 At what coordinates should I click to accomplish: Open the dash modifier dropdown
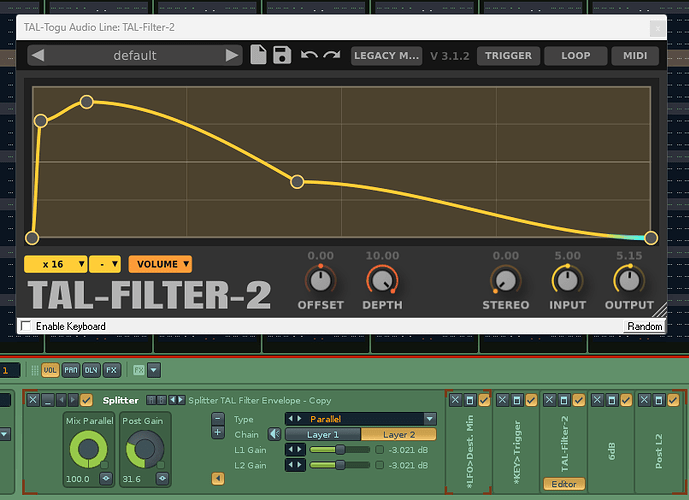point(105,264)
